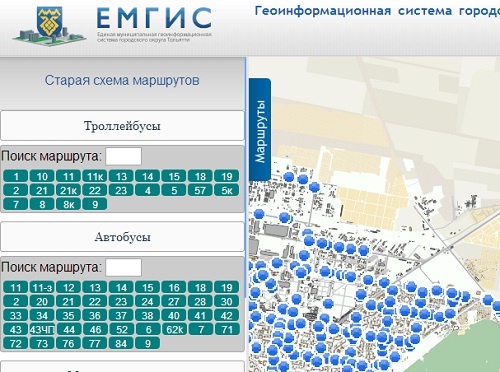Focus the trolleybus route search field
The height and width of the screenshot is (372, 500).
point(124,156)
